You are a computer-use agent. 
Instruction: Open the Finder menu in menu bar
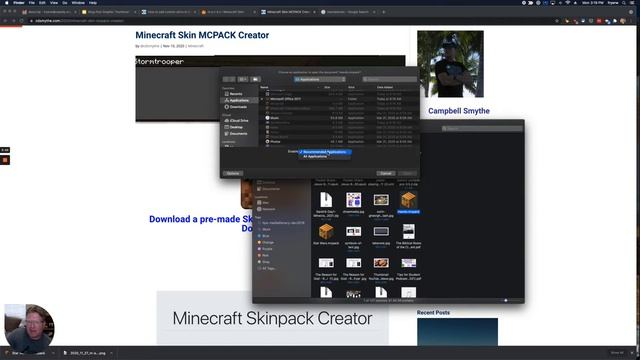pos(19,3)
